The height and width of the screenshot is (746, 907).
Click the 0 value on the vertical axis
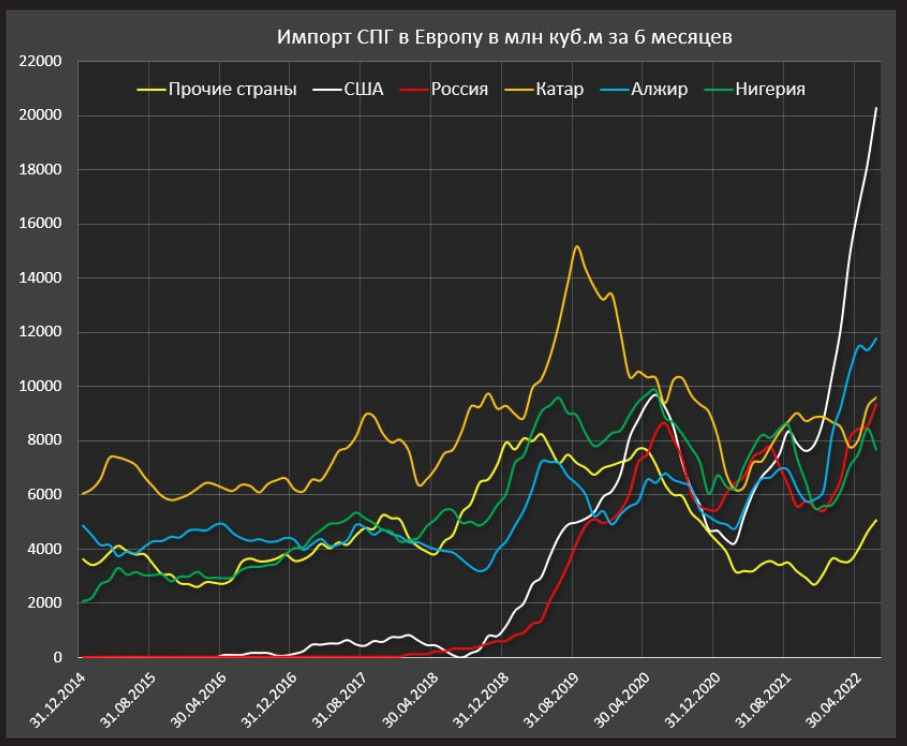click(x=58, y=658)
